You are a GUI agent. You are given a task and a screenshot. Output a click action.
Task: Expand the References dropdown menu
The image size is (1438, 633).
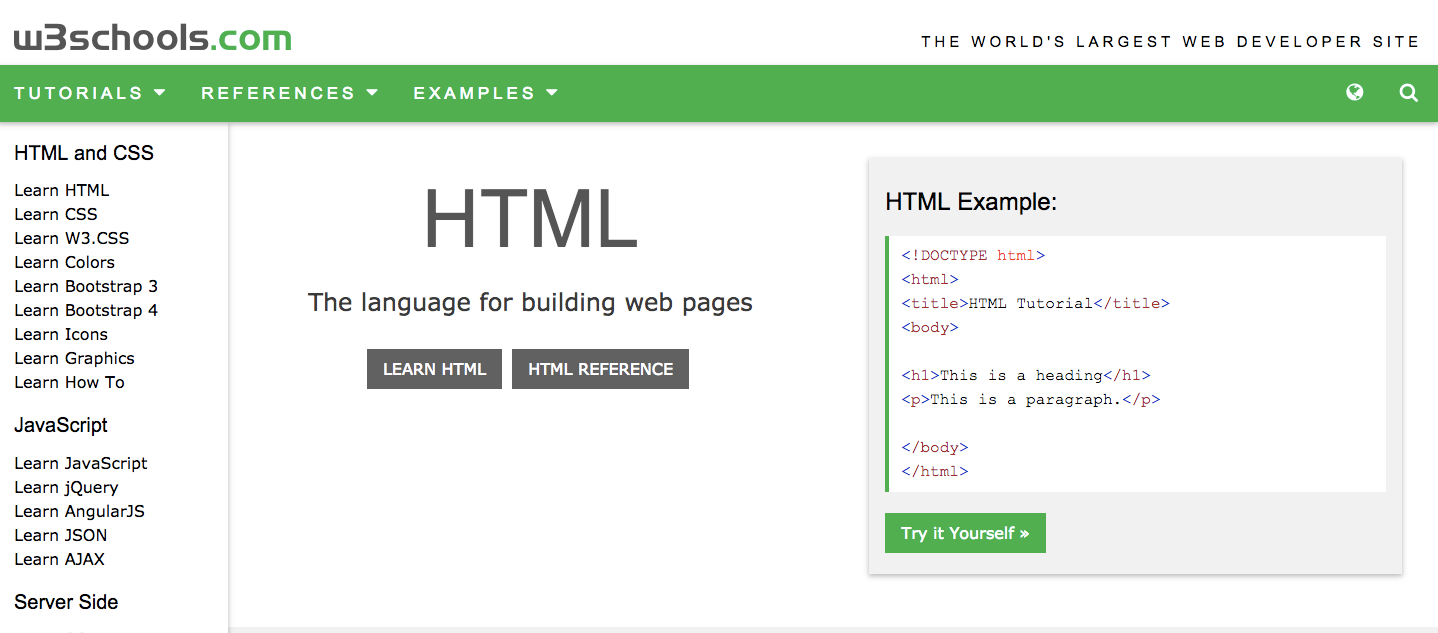tap(290, 93)
